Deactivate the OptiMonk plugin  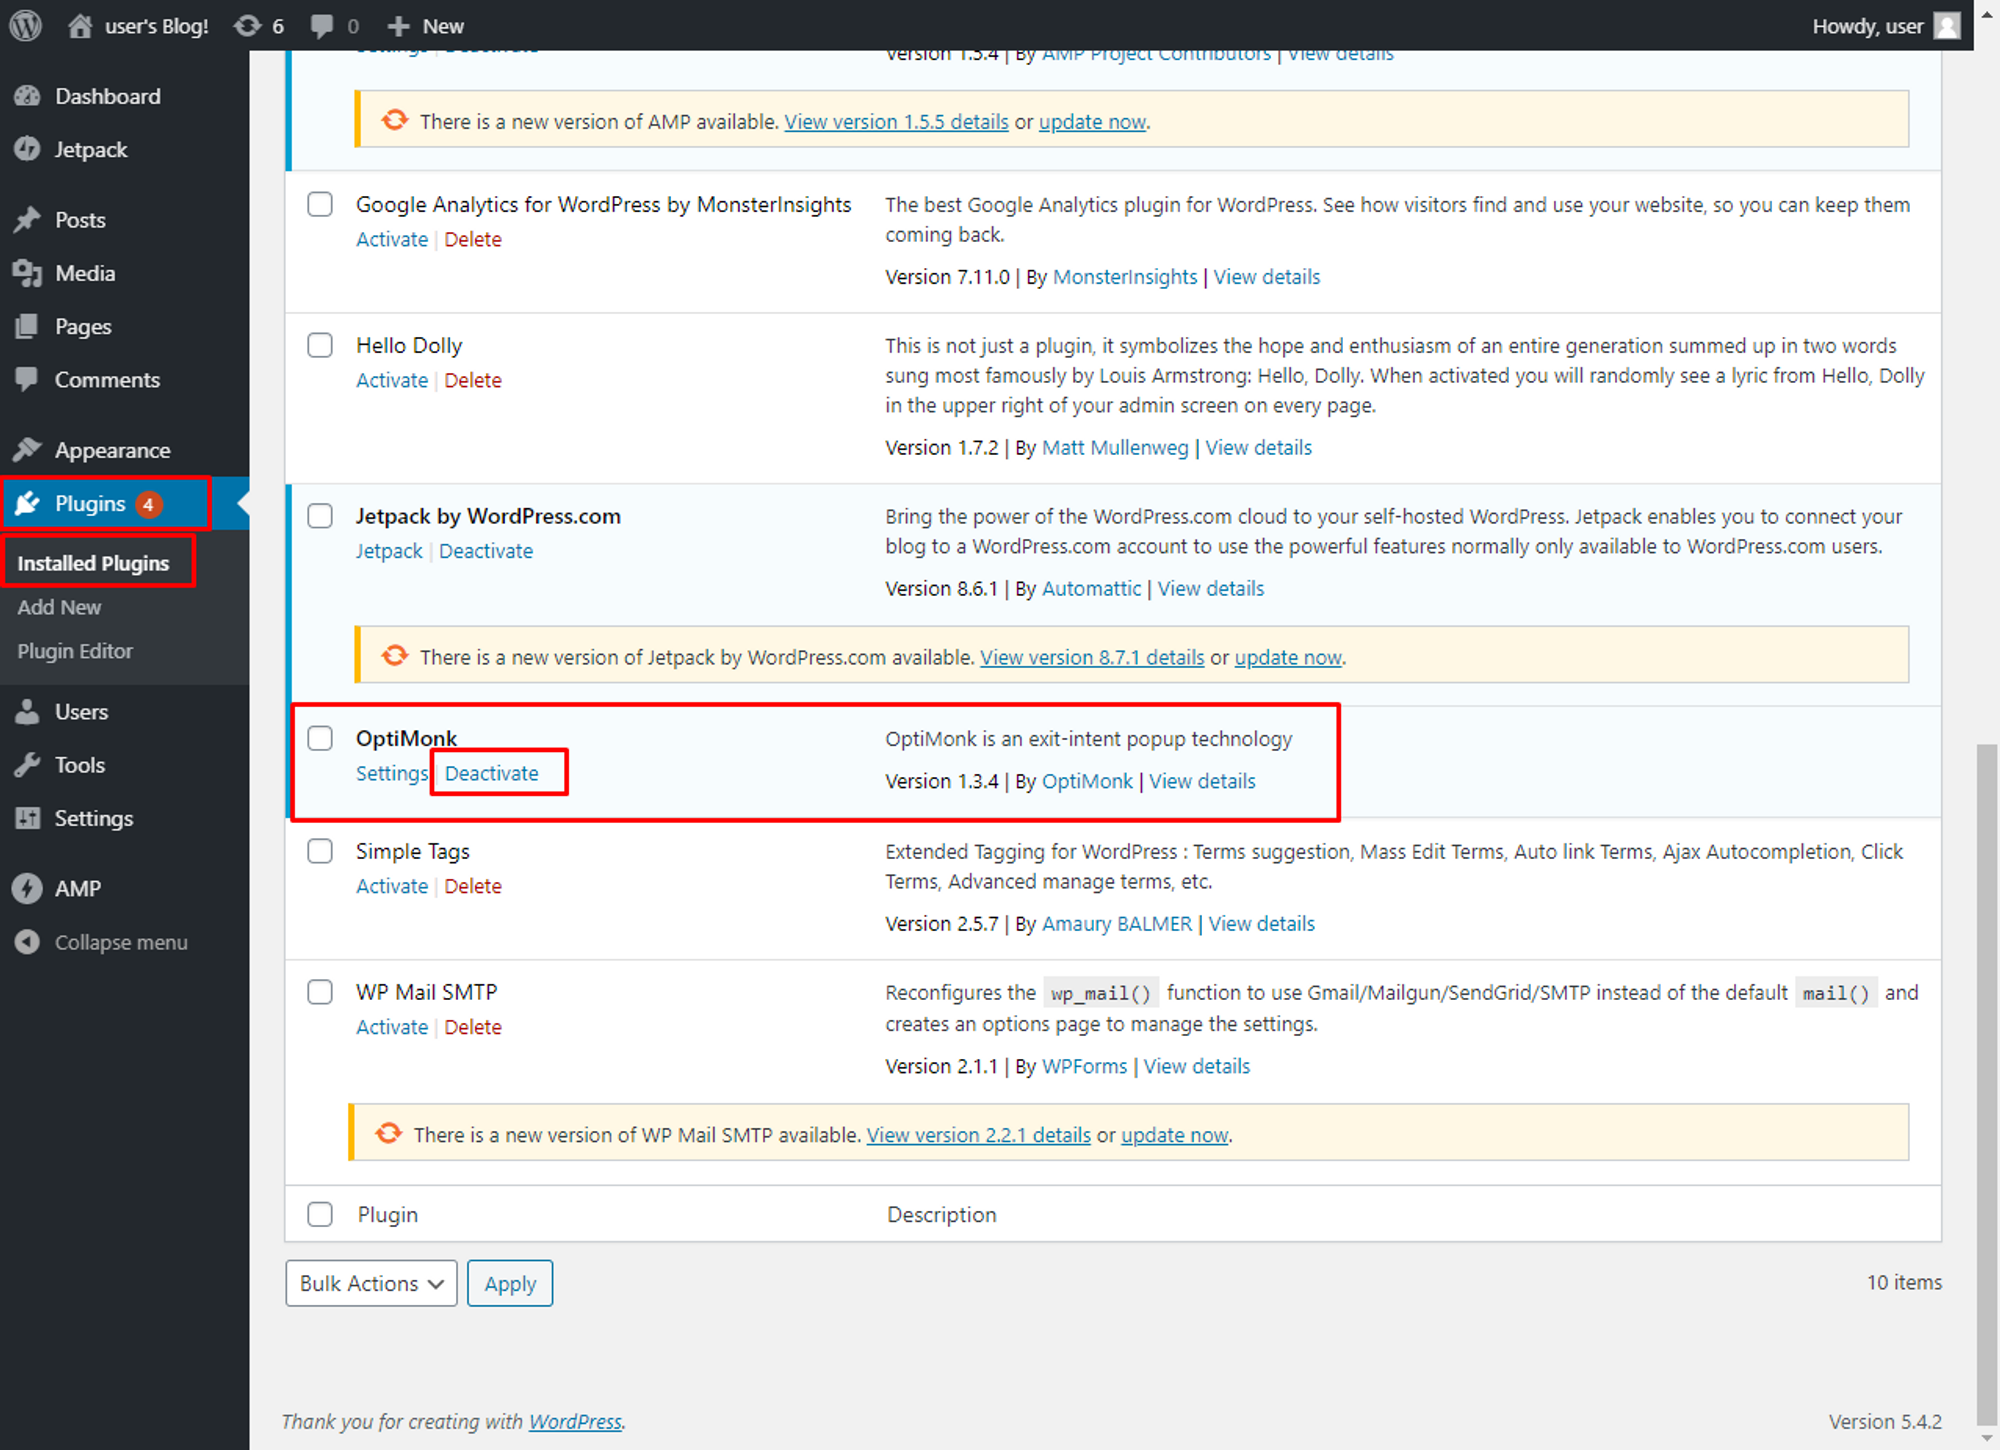[x=491, y=773]
